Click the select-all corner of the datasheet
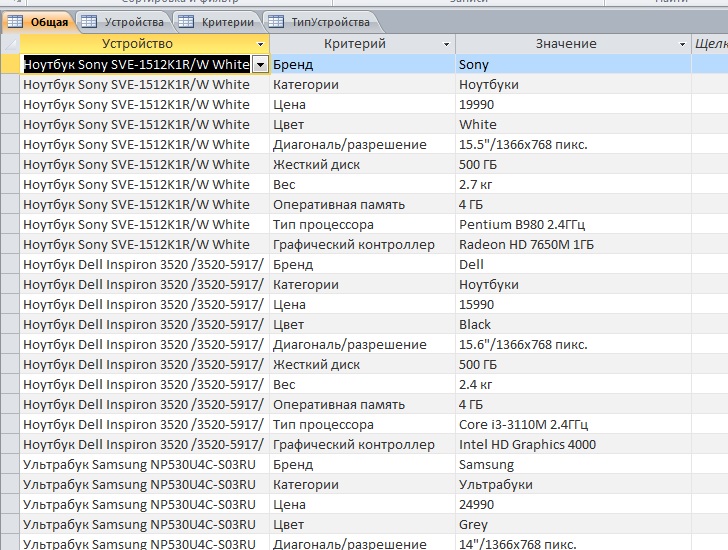728x550 pixels. (x=10, y=44)
